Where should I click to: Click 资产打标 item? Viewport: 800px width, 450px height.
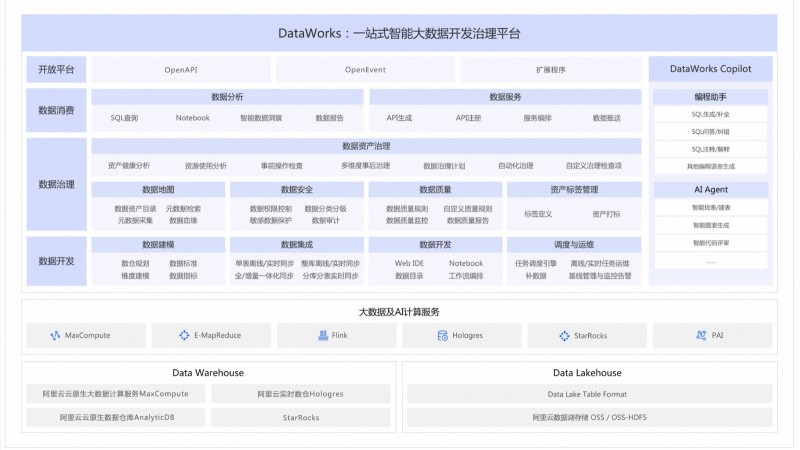(606, 214)
